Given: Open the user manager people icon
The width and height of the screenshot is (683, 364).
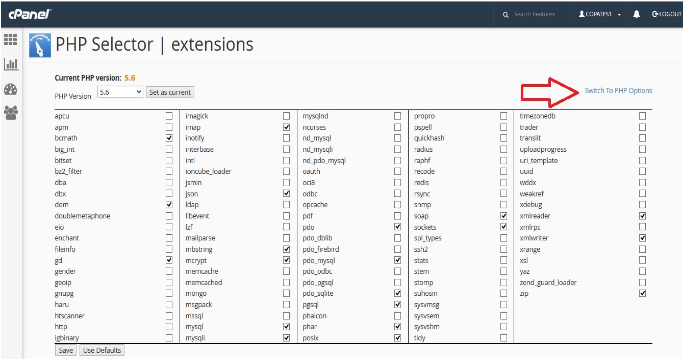Looking at the screenshot, I should click(10, 113).
